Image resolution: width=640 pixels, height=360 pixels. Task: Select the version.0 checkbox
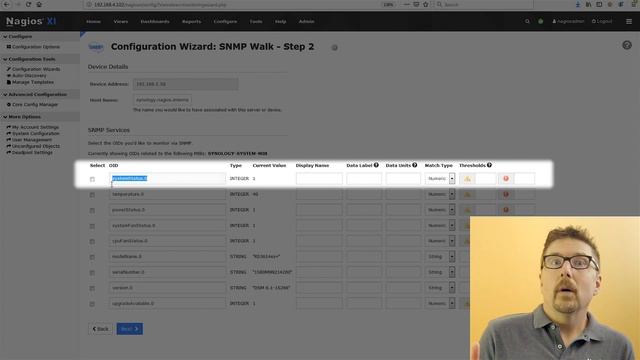coord(92,288)
